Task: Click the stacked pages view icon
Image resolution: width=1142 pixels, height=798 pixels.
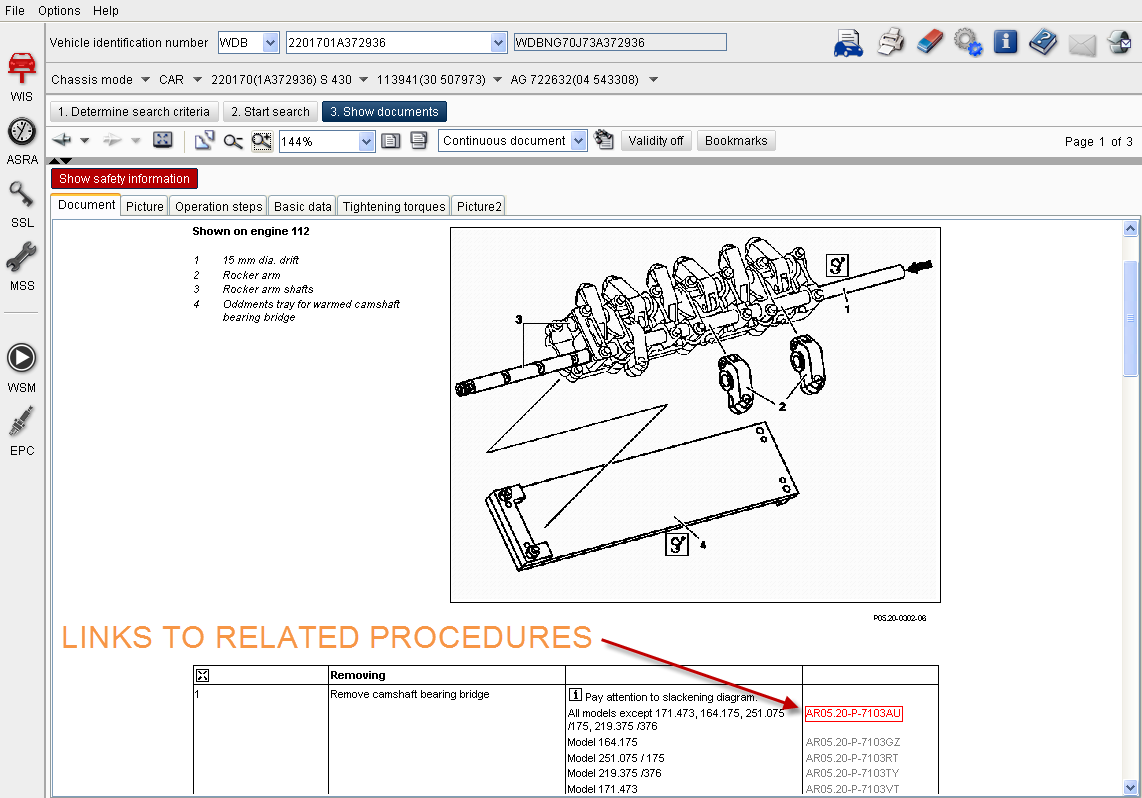Action: (419, 141)
